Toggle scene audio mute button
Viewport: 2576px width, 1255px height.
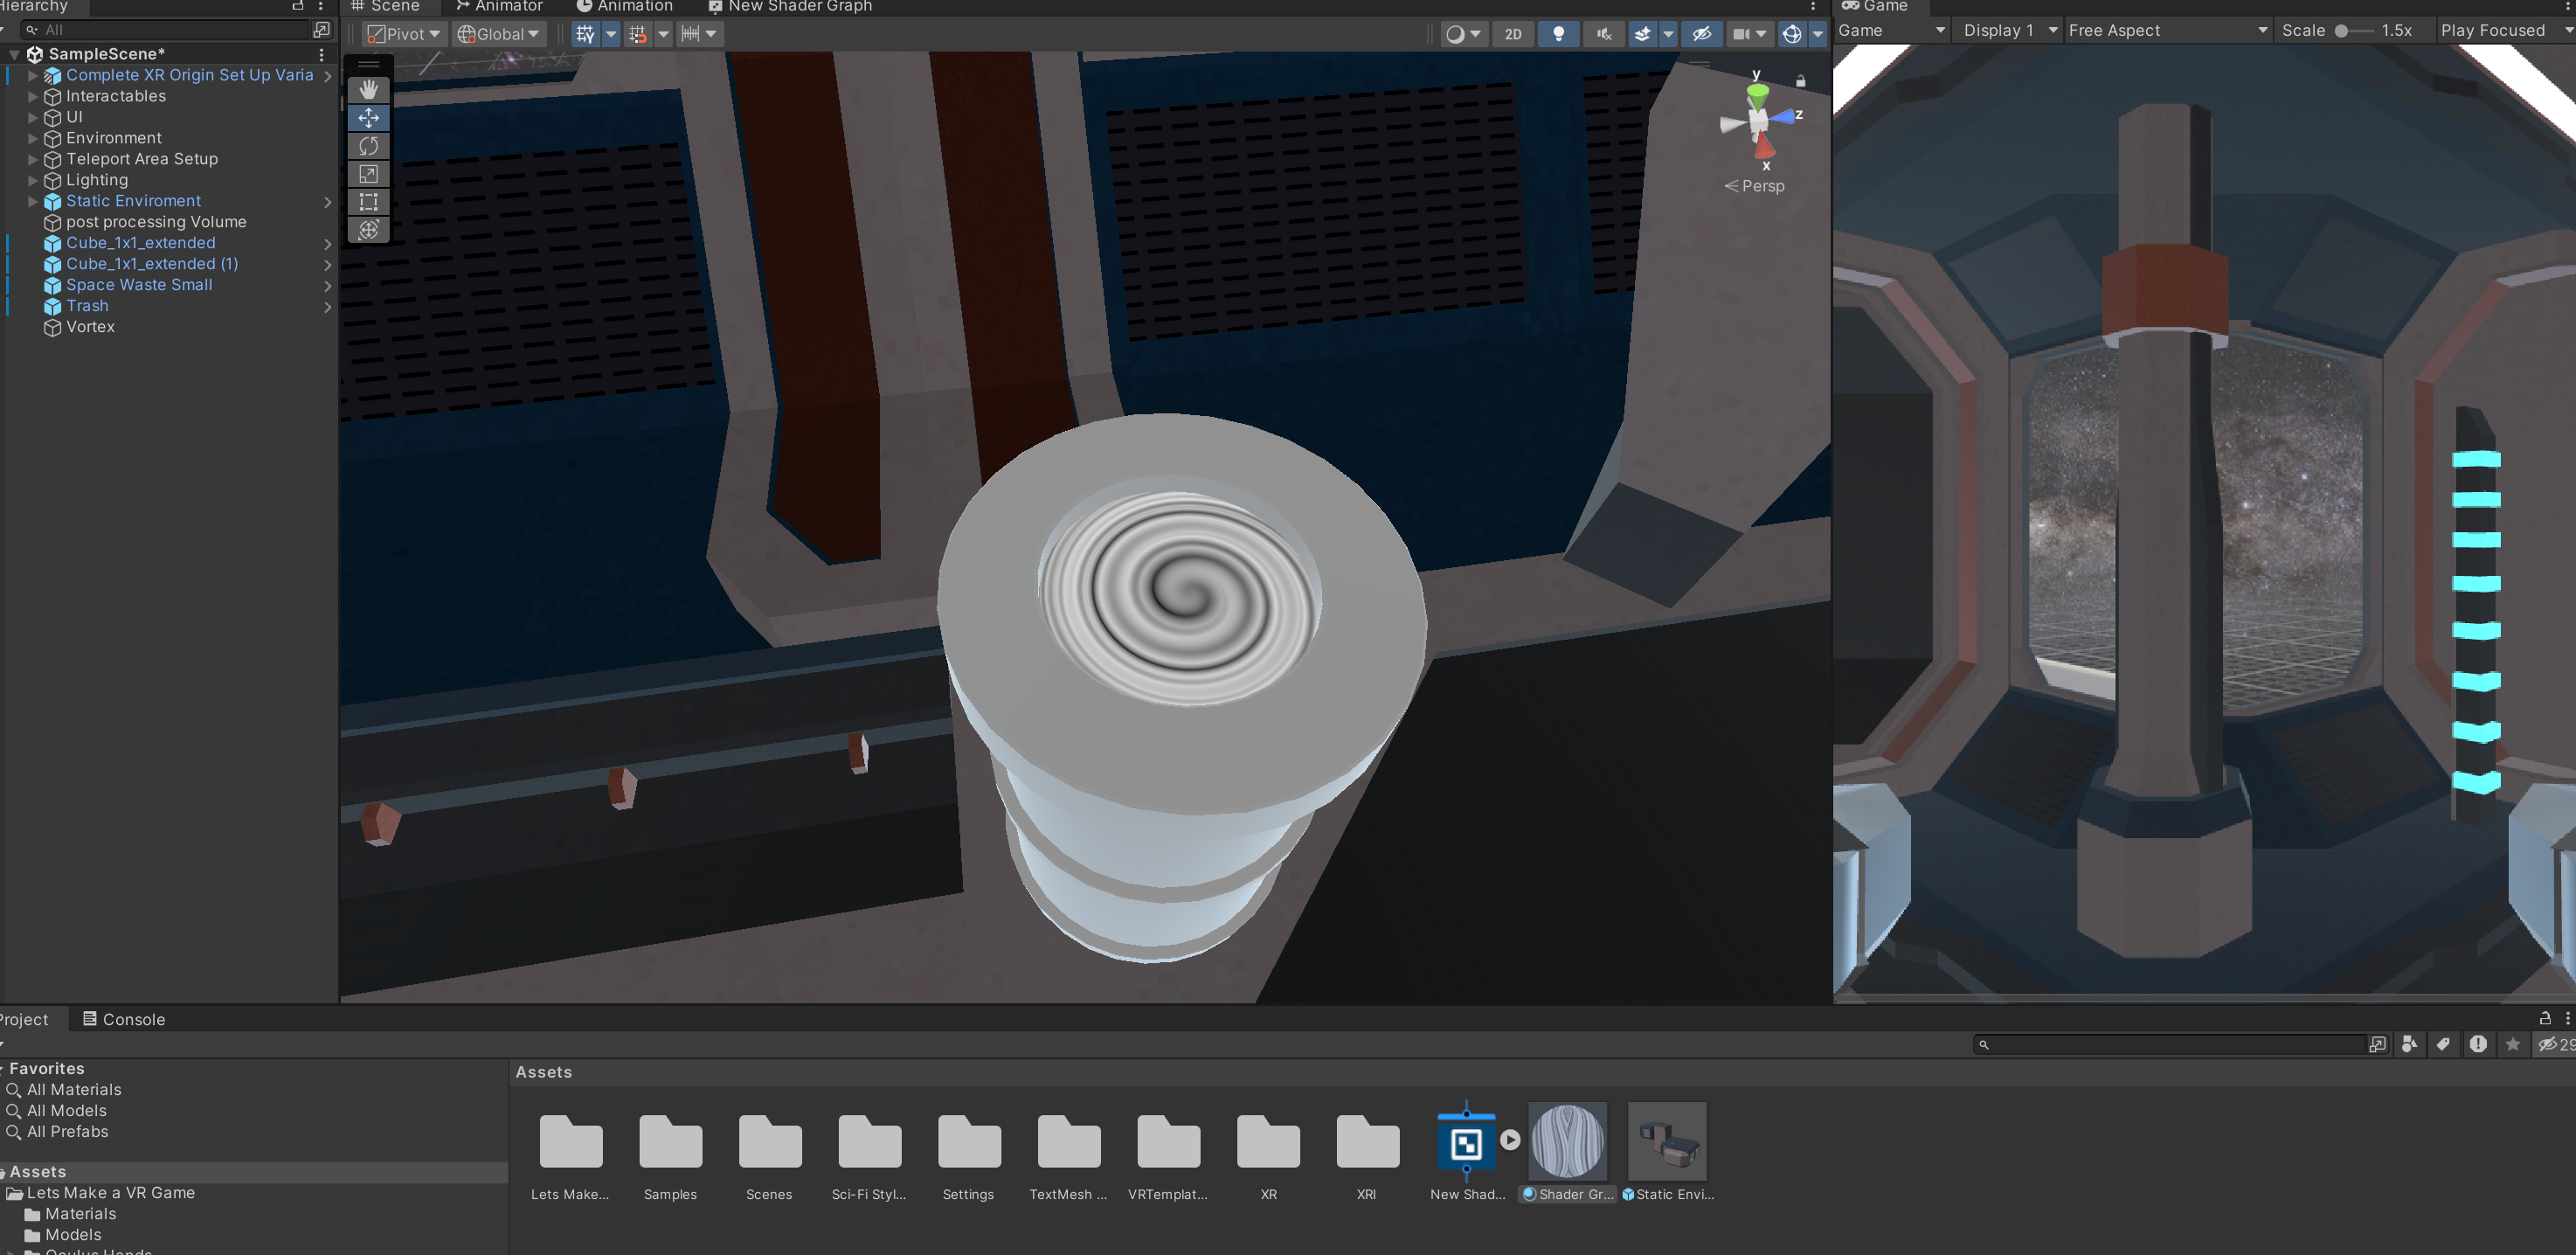(1603, 34)
